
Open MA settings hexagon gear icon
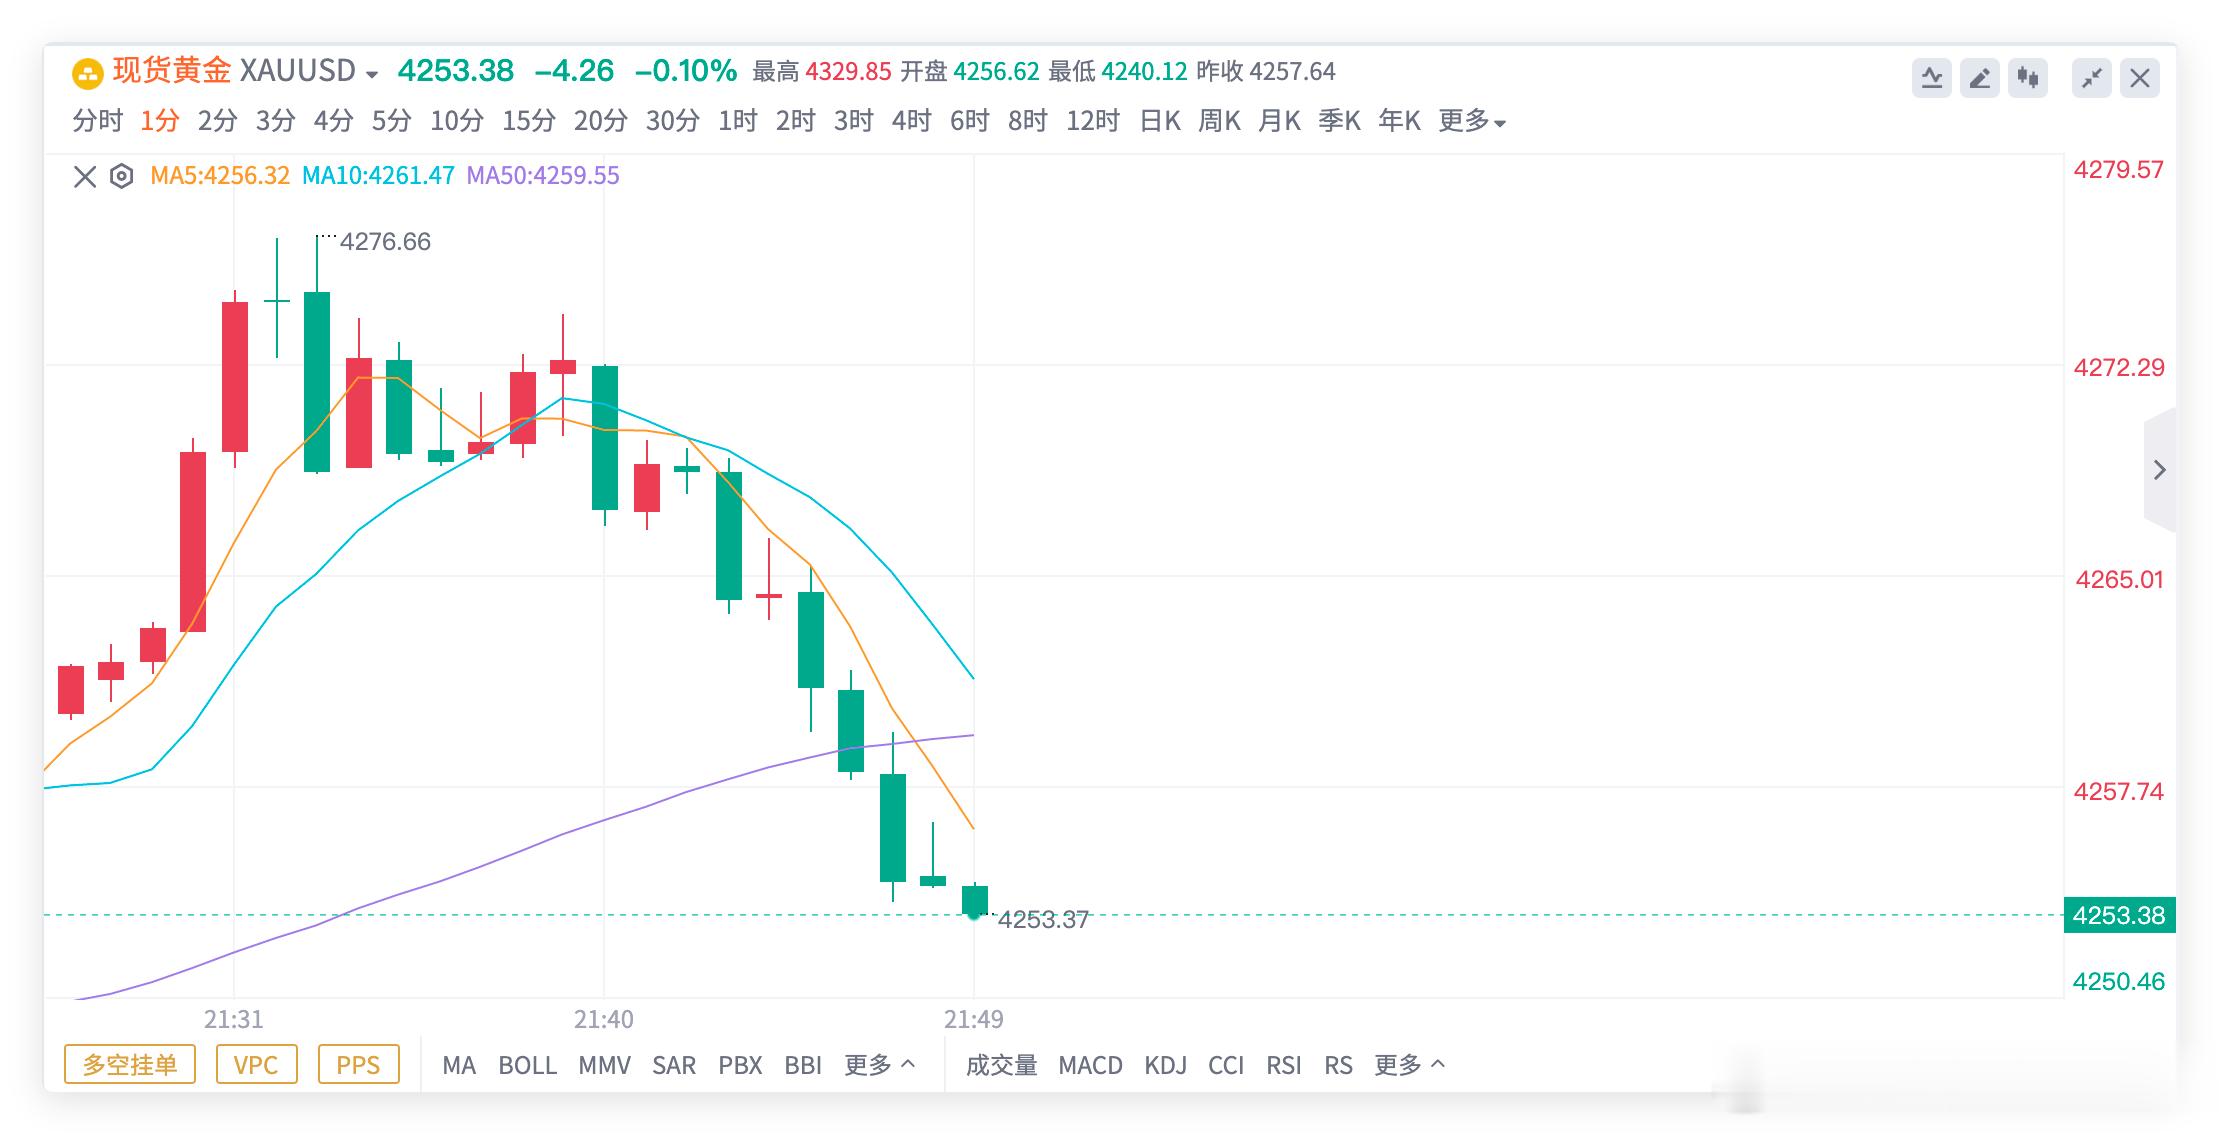[x=121, y=177]
